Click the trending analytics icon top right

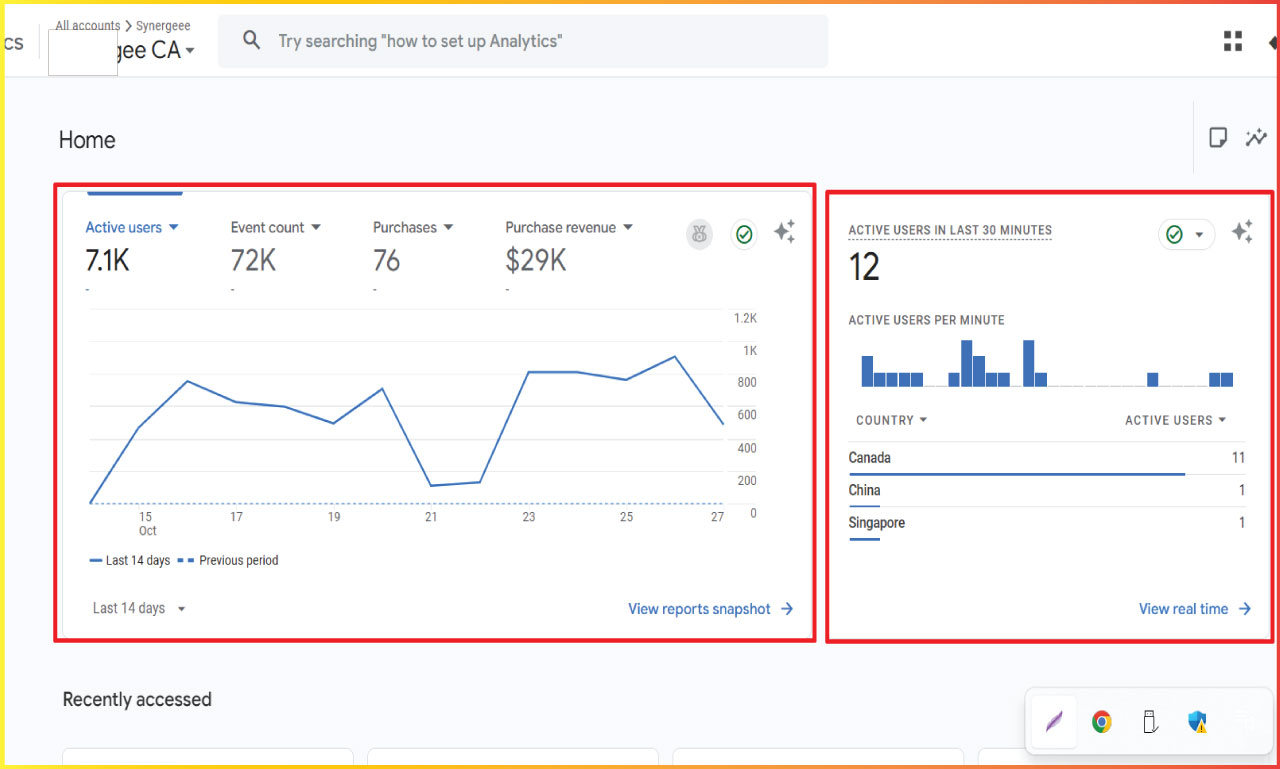[x=1257, y=137]
